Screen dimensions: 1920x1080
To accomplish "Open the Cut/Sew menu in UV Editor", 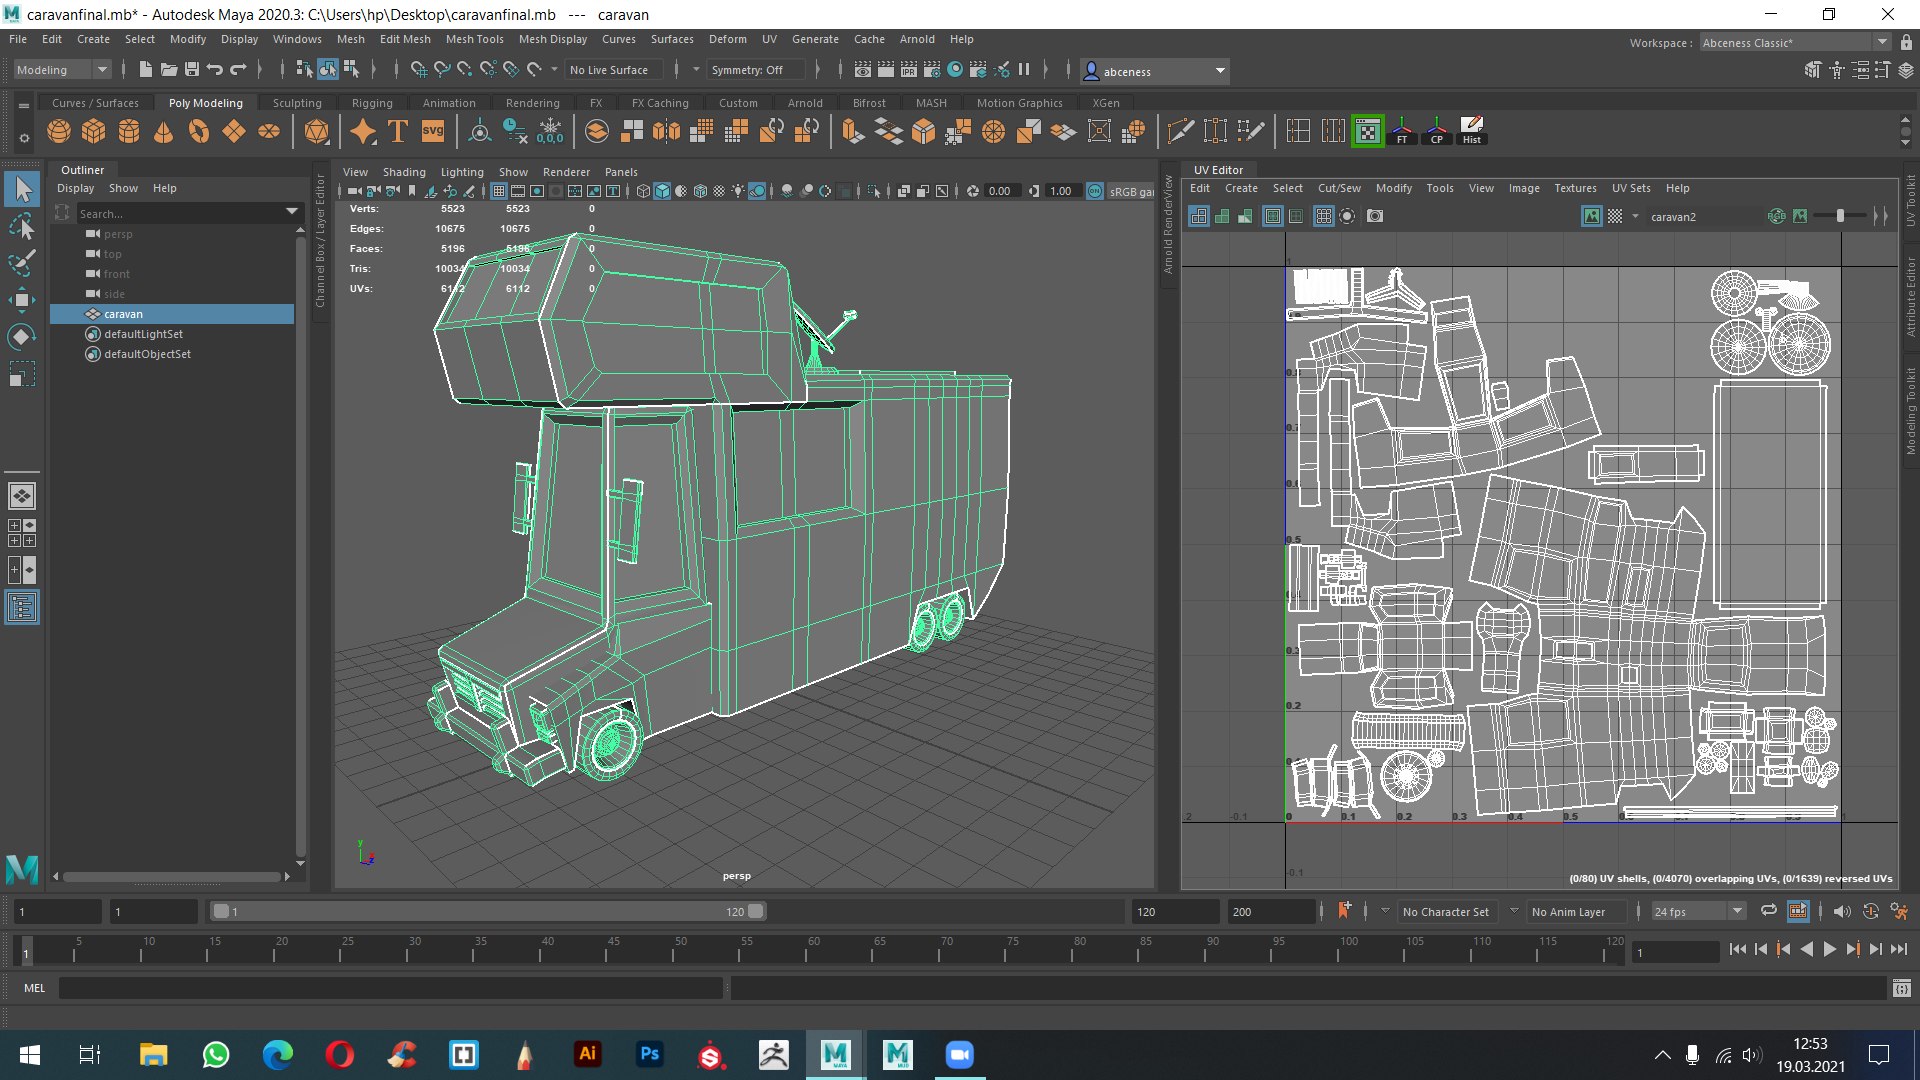I will point(1339,188).
